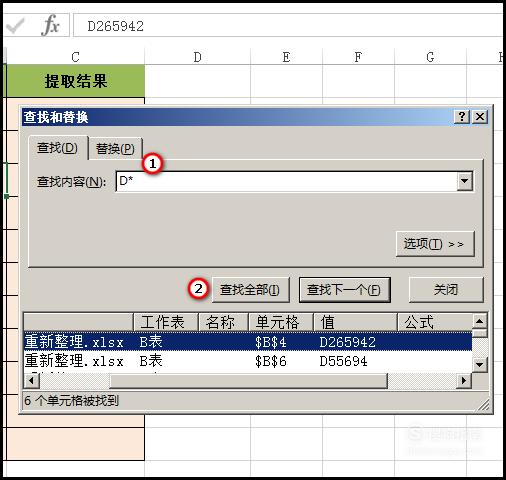The width and height of the screenshot is (506, 480).
Task: Click the 提取结果 header cell
Action: [x=75, y=81]
